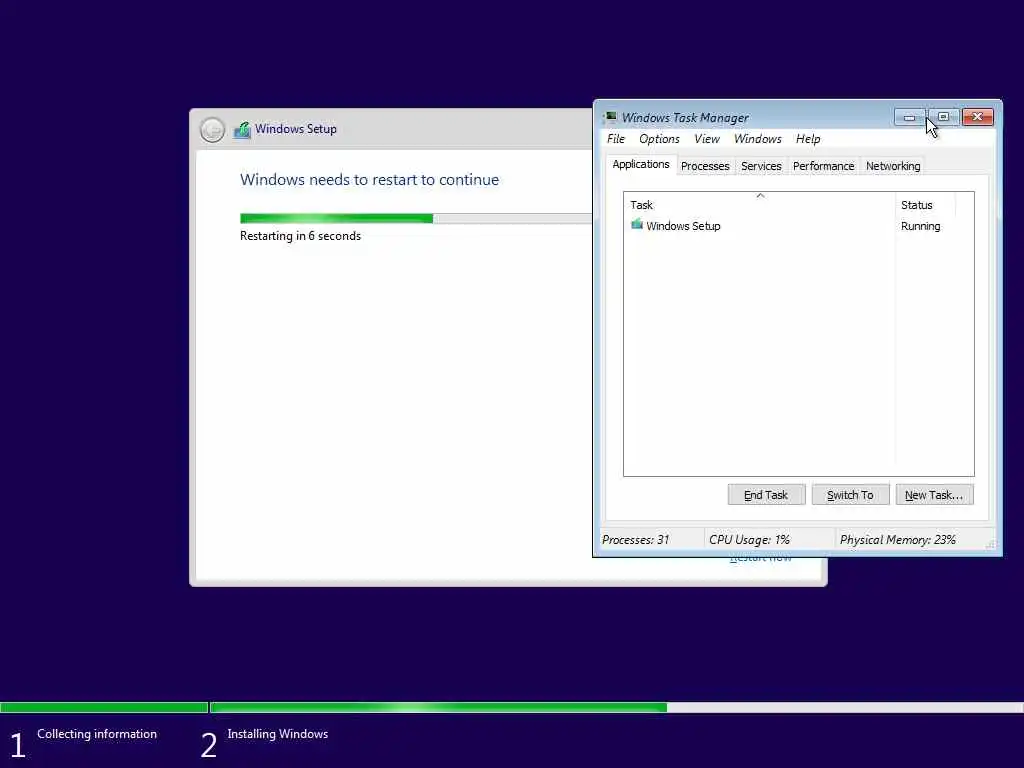Click the Collecting information step label

click(x=97, y=734)
